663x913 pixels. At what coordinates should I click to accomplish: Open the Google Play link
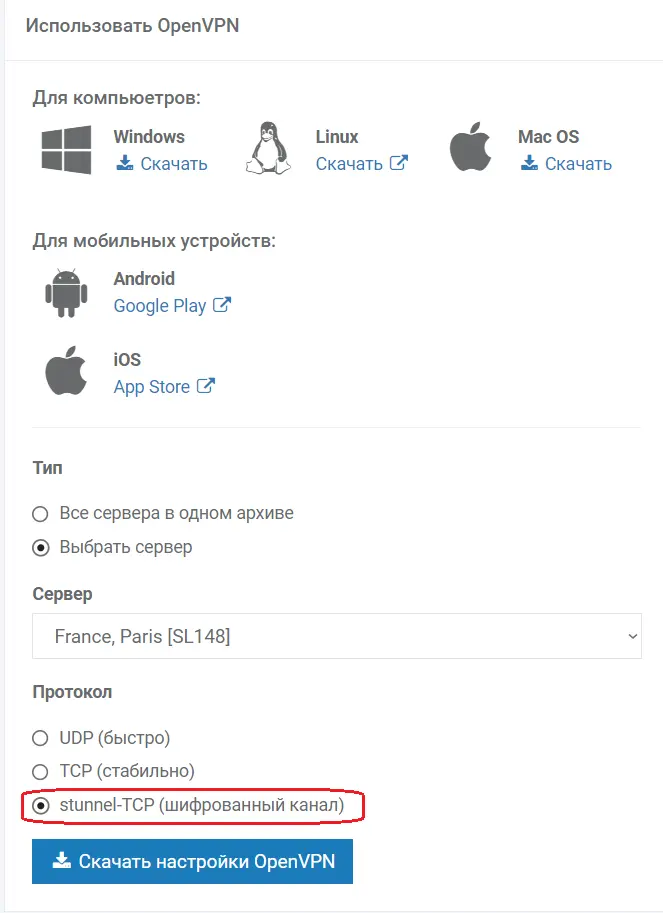point(160,306)
